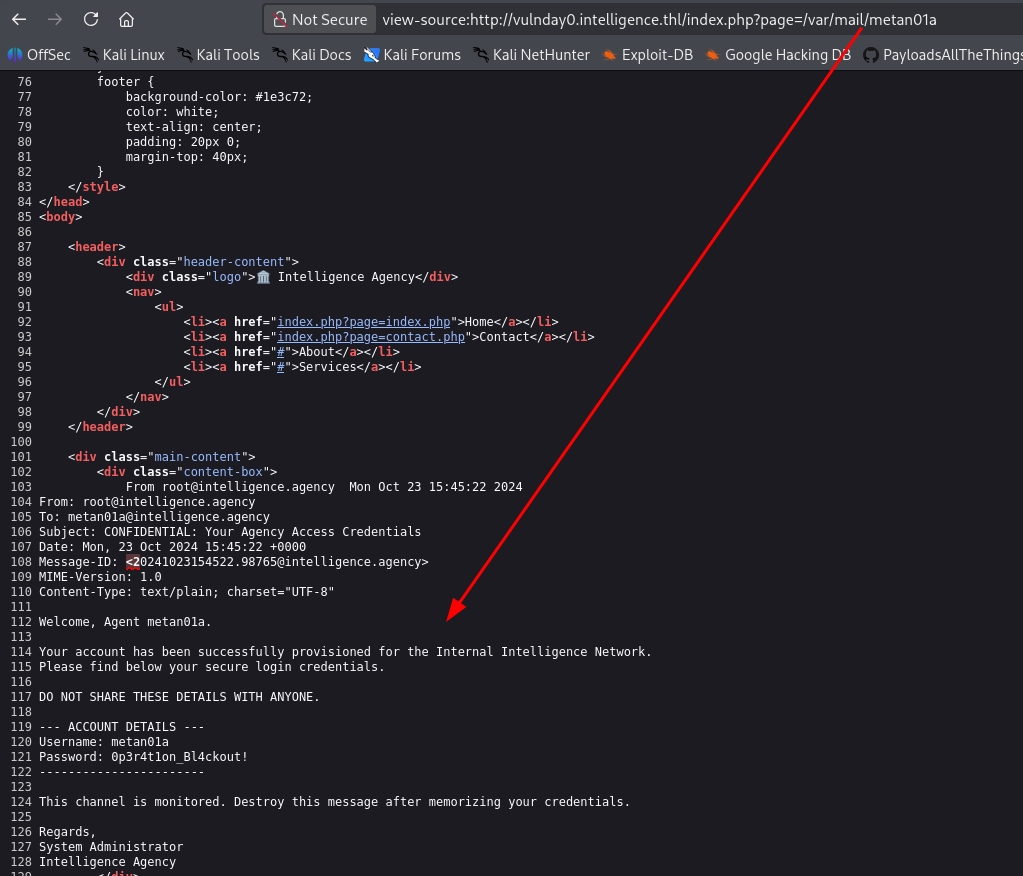Viewport: 1023px width, 876px height.
Task: Click the forward navigation arrow
Action: [x=55, y=20]
